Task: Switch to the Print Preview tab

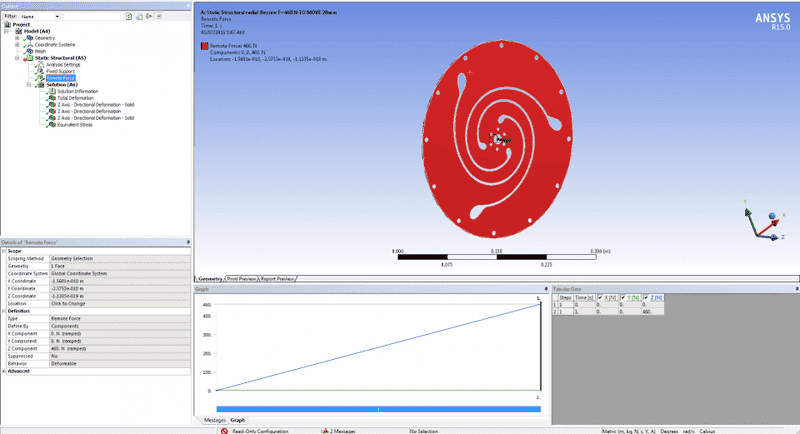Action: pyautogui.click(x=241, y=278)
